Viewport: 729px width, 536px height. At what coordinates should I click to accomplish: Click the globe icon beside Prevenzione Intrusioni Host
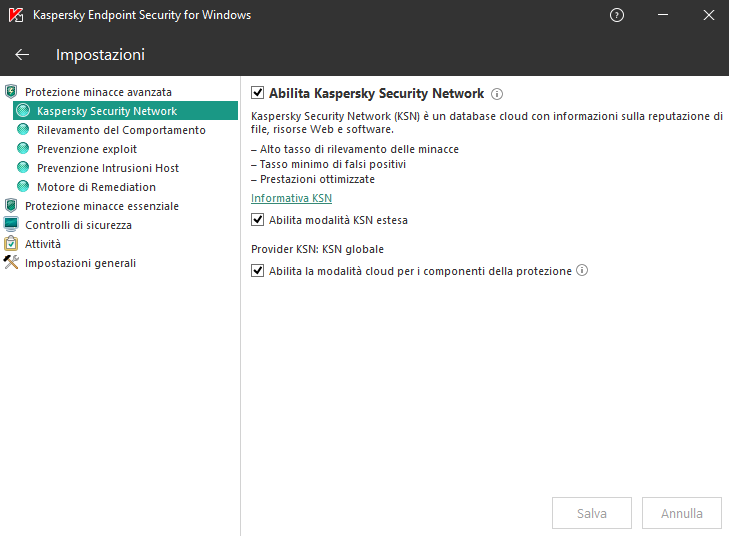(x=23, y=167)
